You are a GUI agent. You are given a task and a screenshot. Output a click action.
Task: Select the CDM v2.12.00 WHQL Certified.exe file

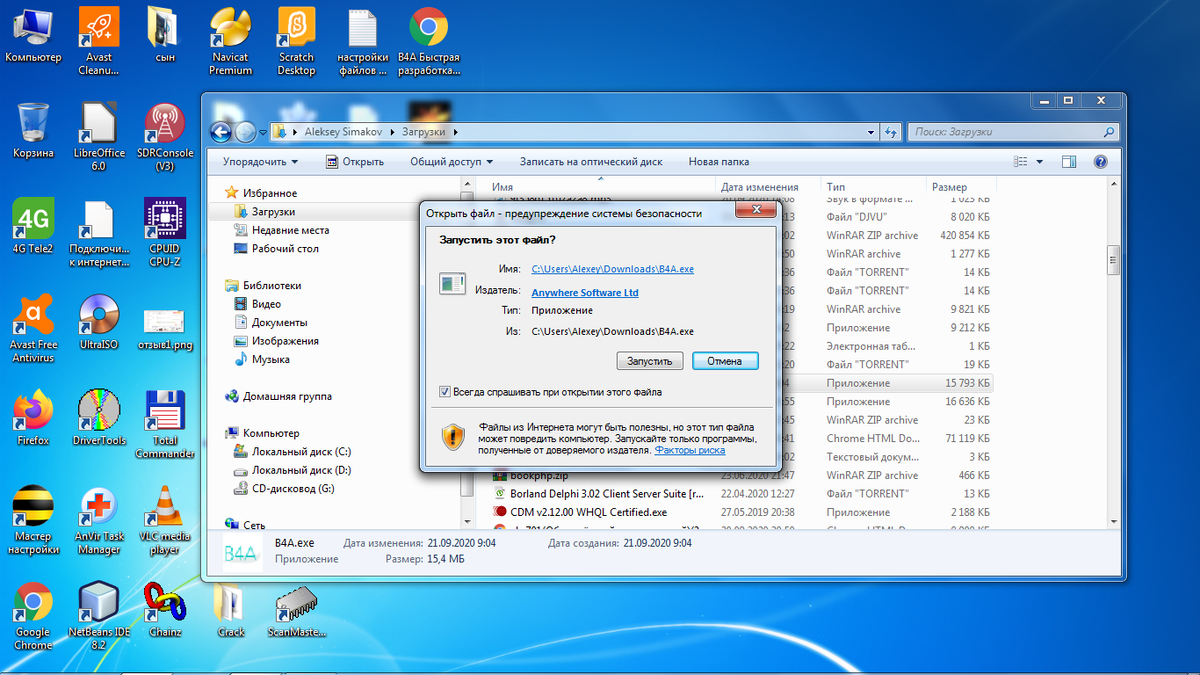588,512
